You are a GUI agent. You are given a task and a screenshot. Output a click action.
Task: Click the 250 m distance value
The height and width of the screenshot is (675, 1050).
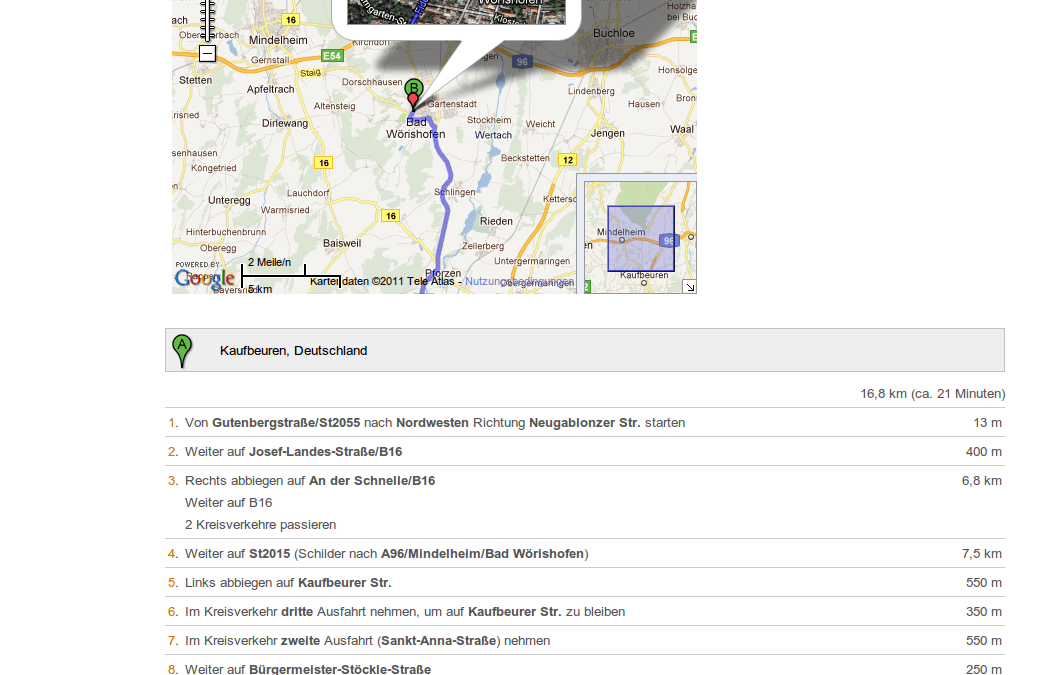pos(984,669)
